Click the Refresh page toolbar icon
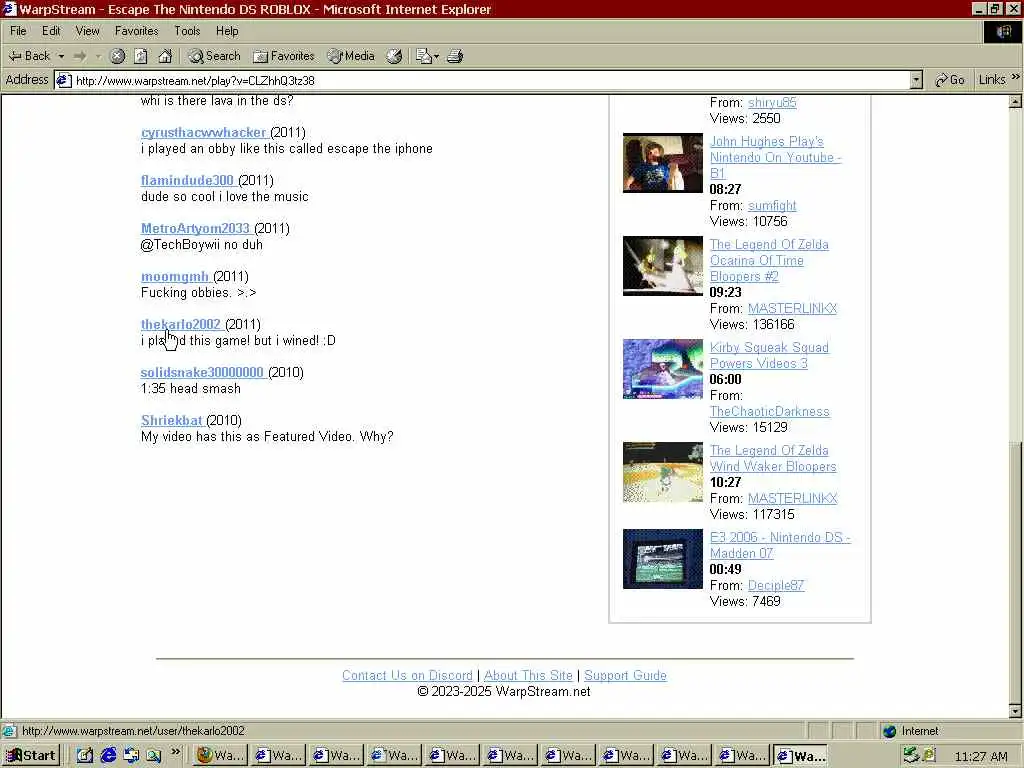 click(141, 56)
